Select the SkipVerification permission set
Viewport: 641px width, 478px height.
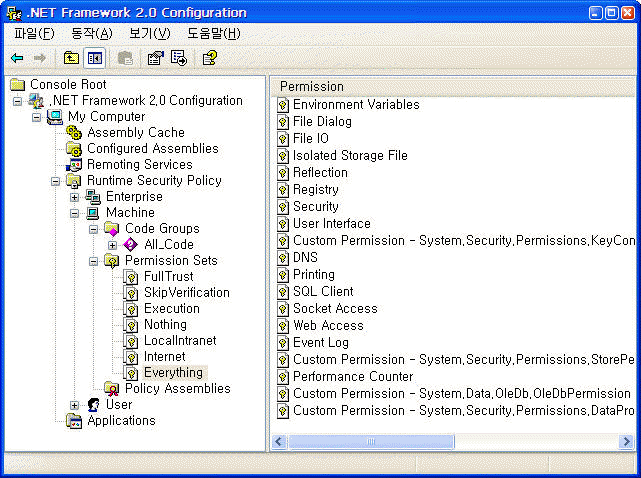(x=186, y=293)
